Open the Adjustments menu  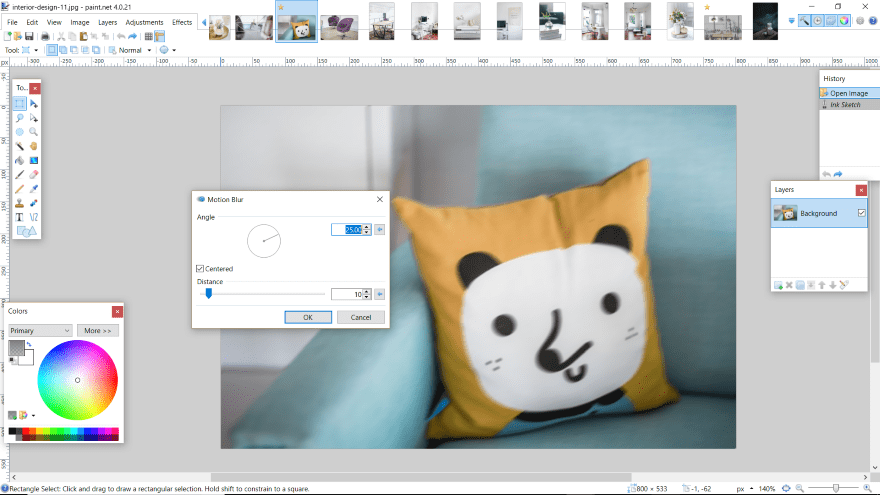click(x=144, y=21)
